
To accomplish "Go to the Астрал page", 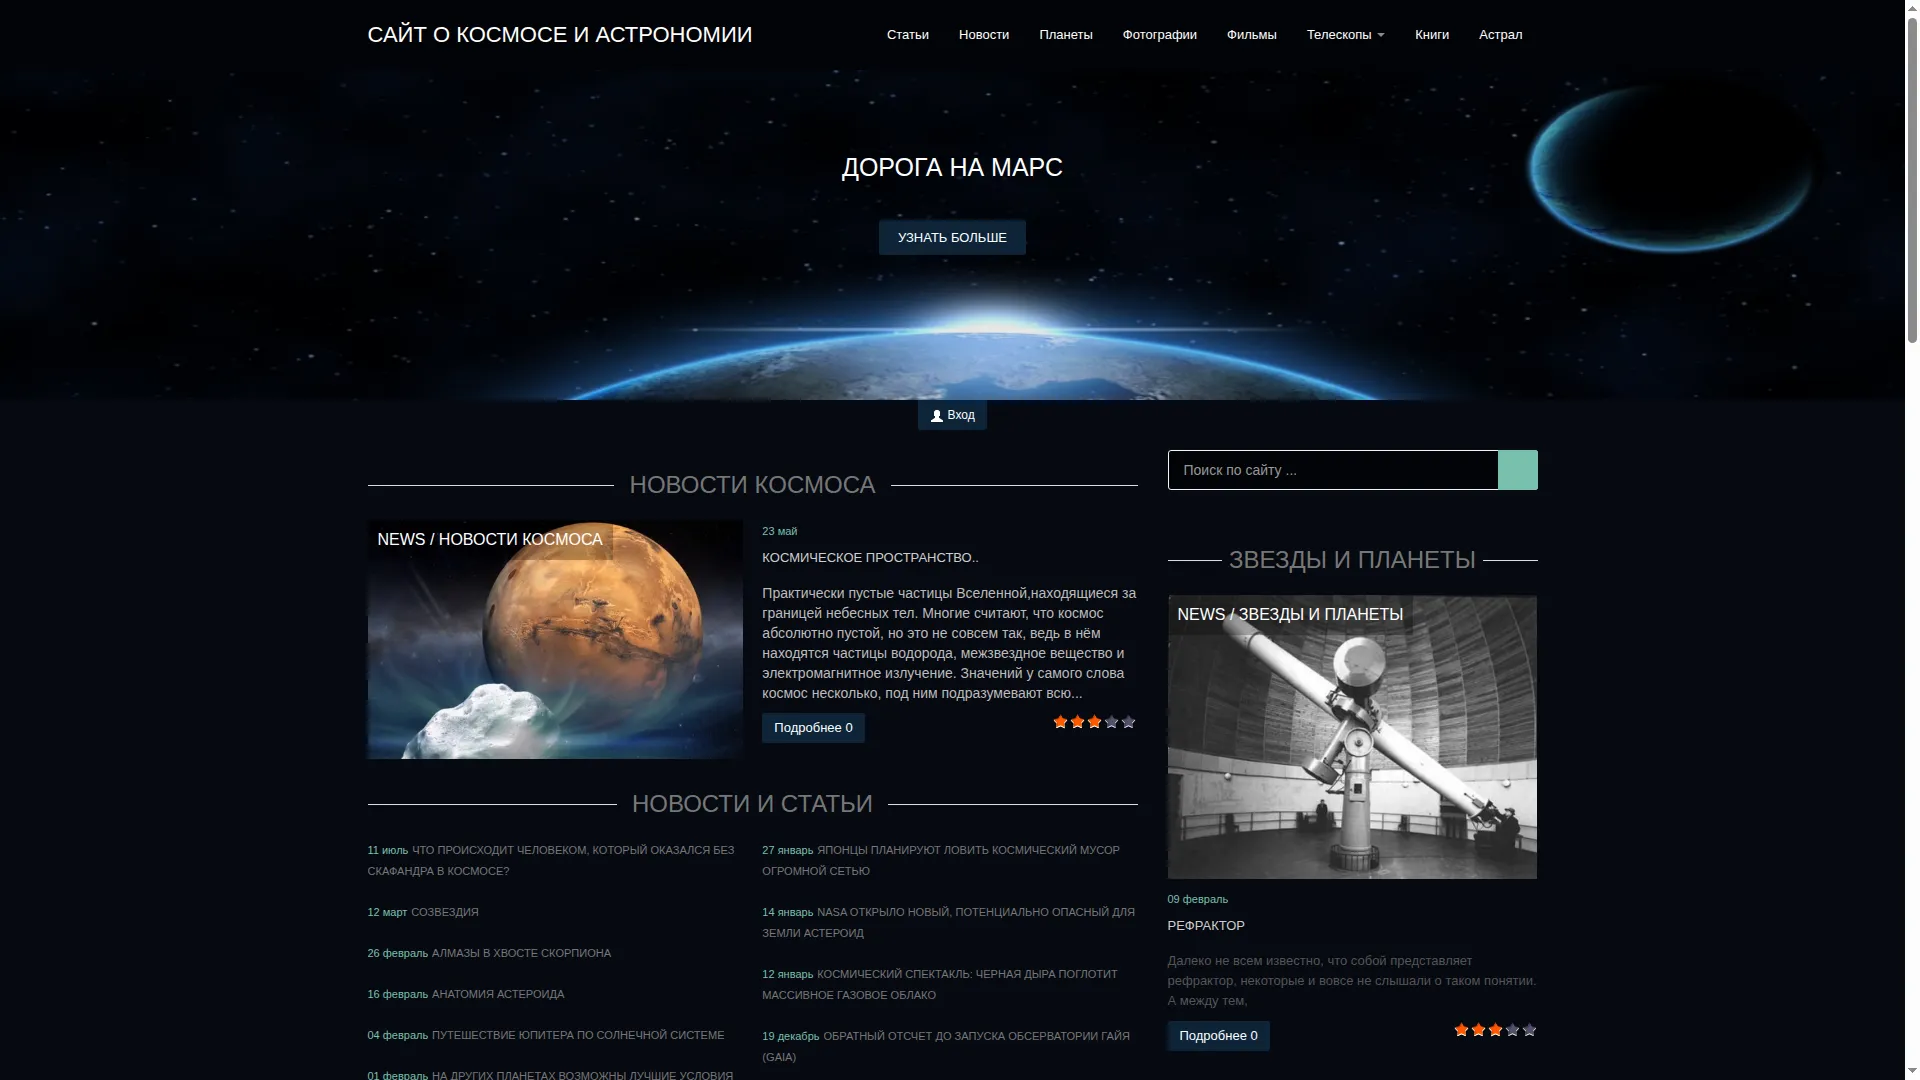I will pos(1500,35).
